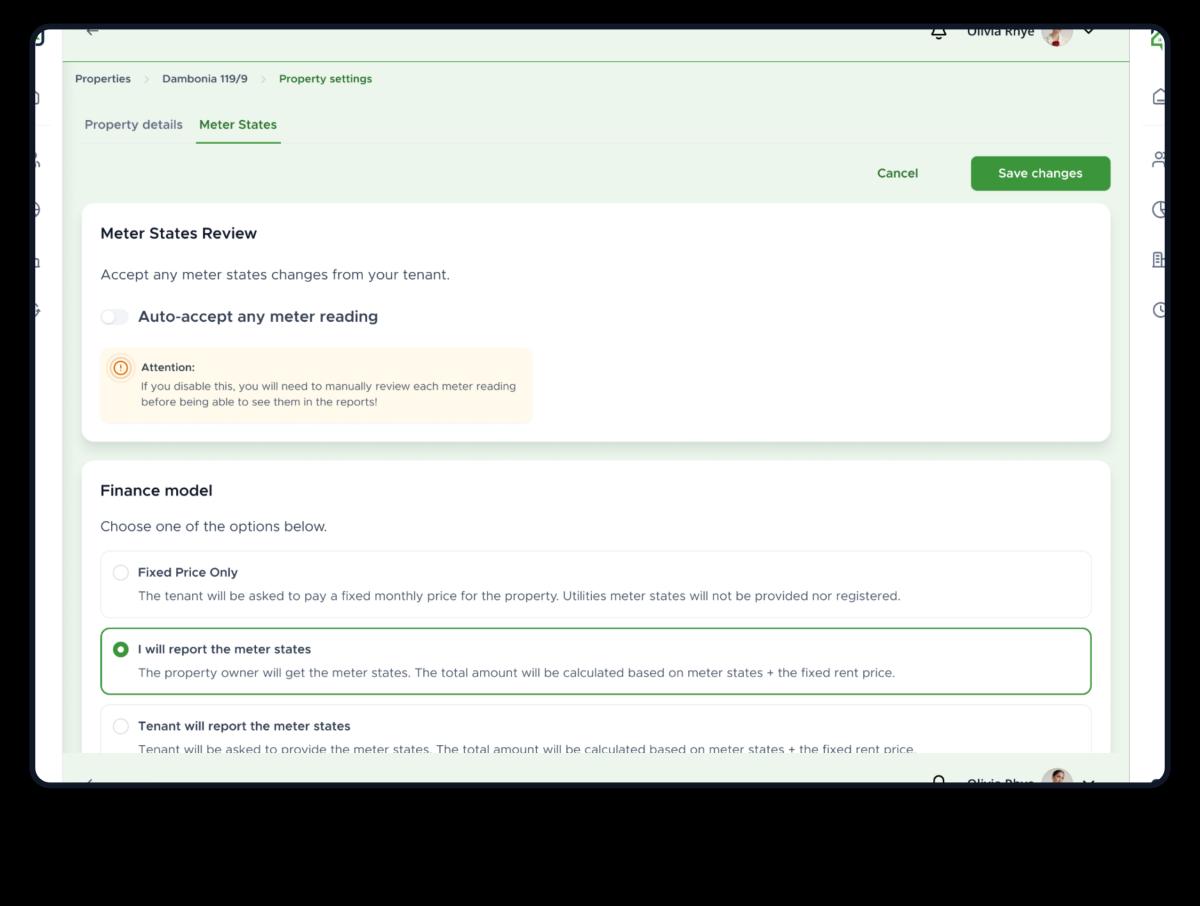This screenshot has height=906, width=1200.
Task: Open the pie chart icon in right sidebar
Action: 1160,209
